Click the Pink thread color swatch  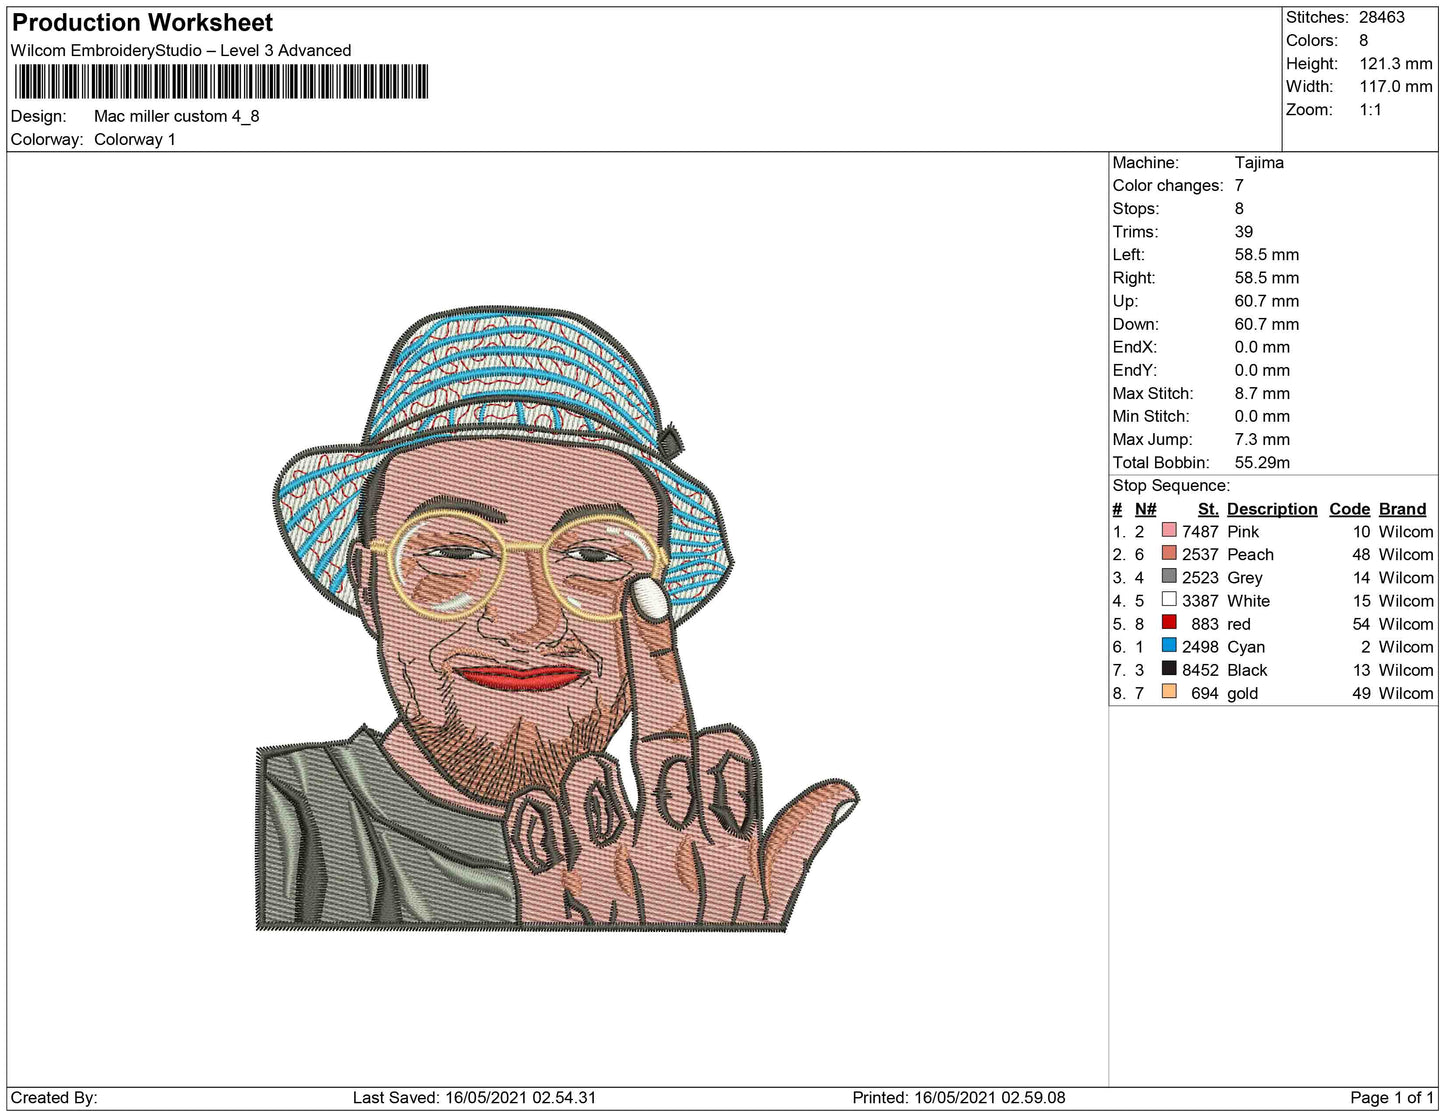(x=1169, y=530)
